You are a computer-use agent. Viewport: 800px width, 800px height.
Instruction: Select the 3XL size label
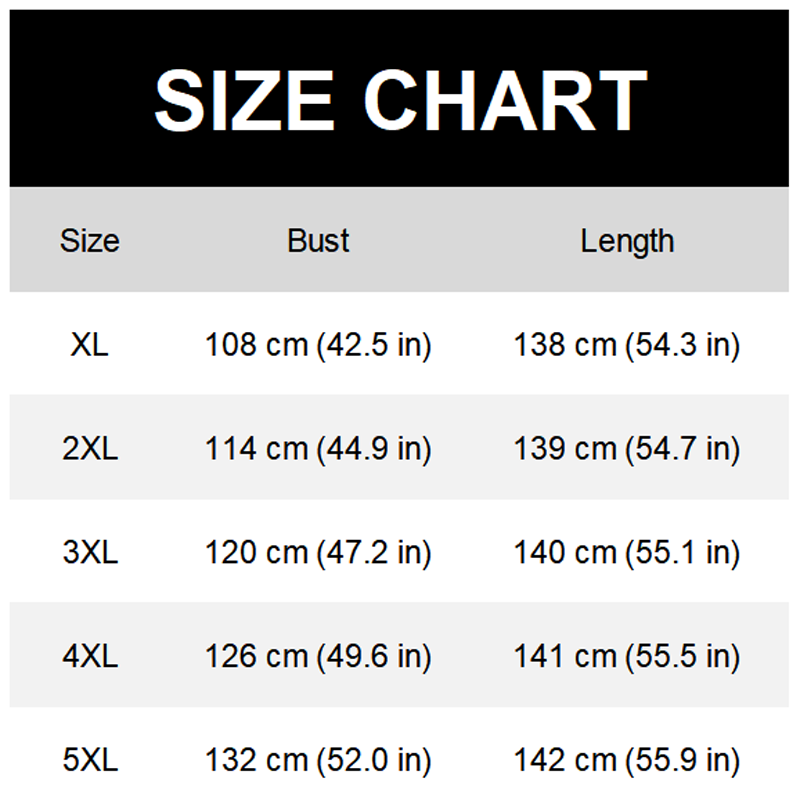90,552
